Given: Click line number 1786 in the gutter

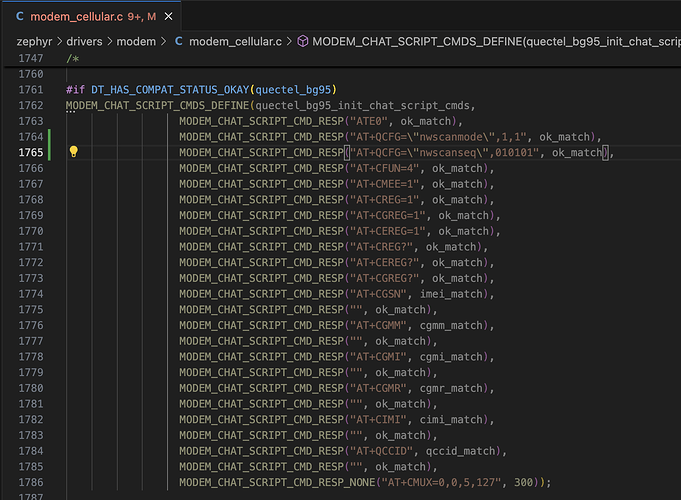Looking at the screenshot, I should pos(30,482).
